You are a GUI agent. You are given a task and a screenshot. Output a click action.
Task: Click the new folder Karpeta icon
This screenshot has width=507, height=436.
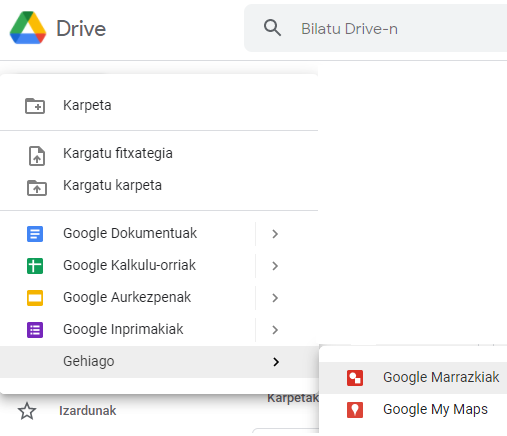click(35, 106)
